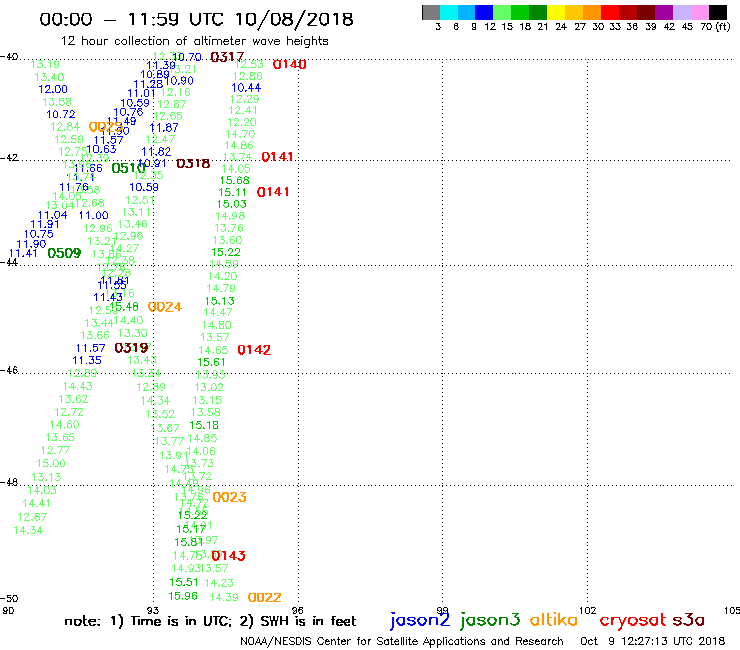Click the wave height value 13.02

(x=209, y=388)
